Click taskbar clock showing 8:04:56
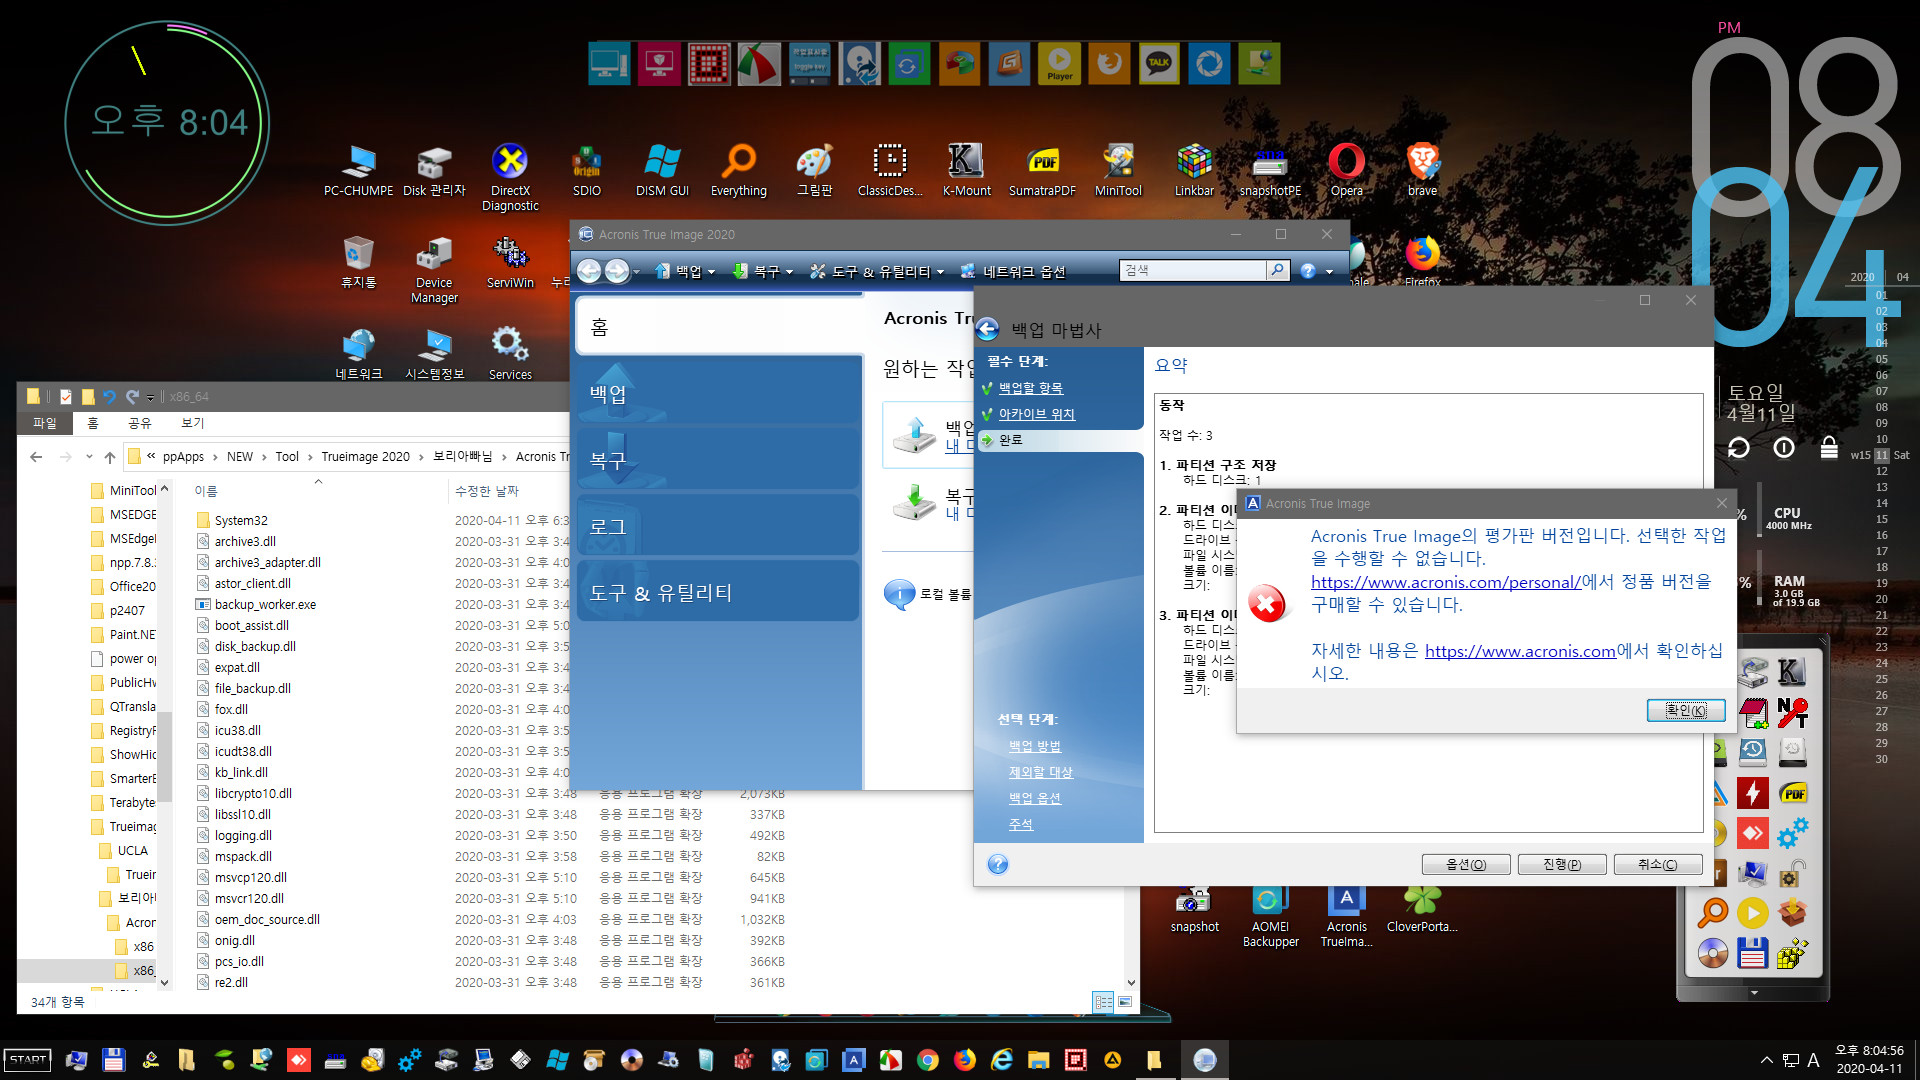The height and width of the screenshot is (1080, 1920). [1868, 1060]
